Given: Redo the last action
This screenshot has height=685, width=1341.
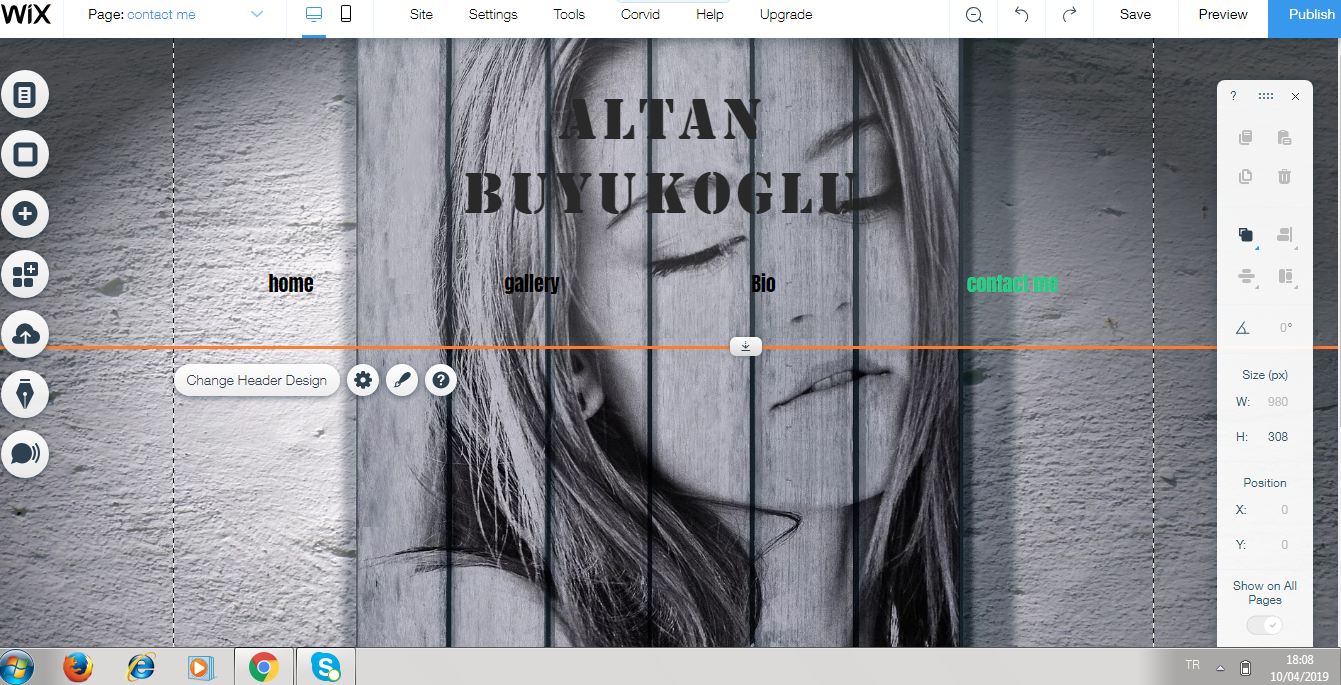Looking at the screenshot, I should tap(1069, 15).
